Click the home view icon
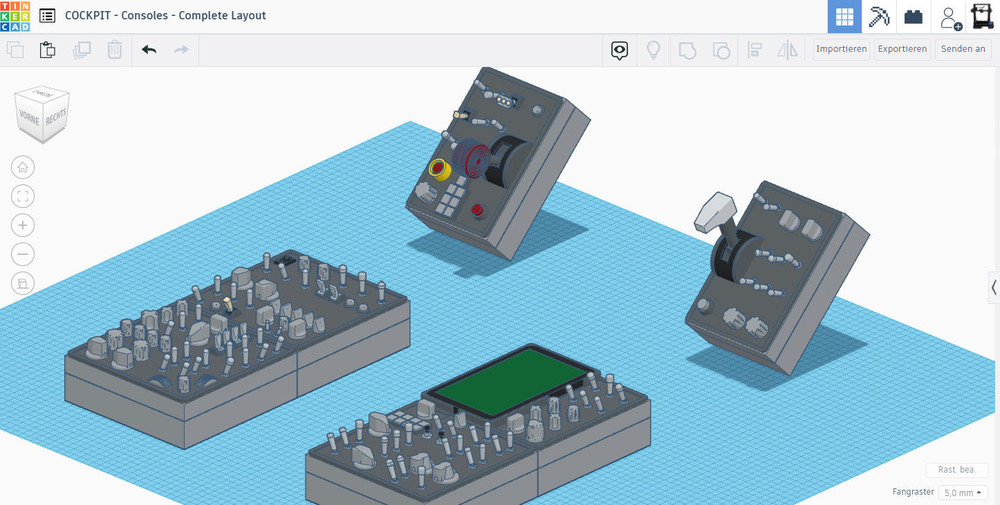Image resolution: width=1000 pixels, height=505 pixels. [24, 167]
